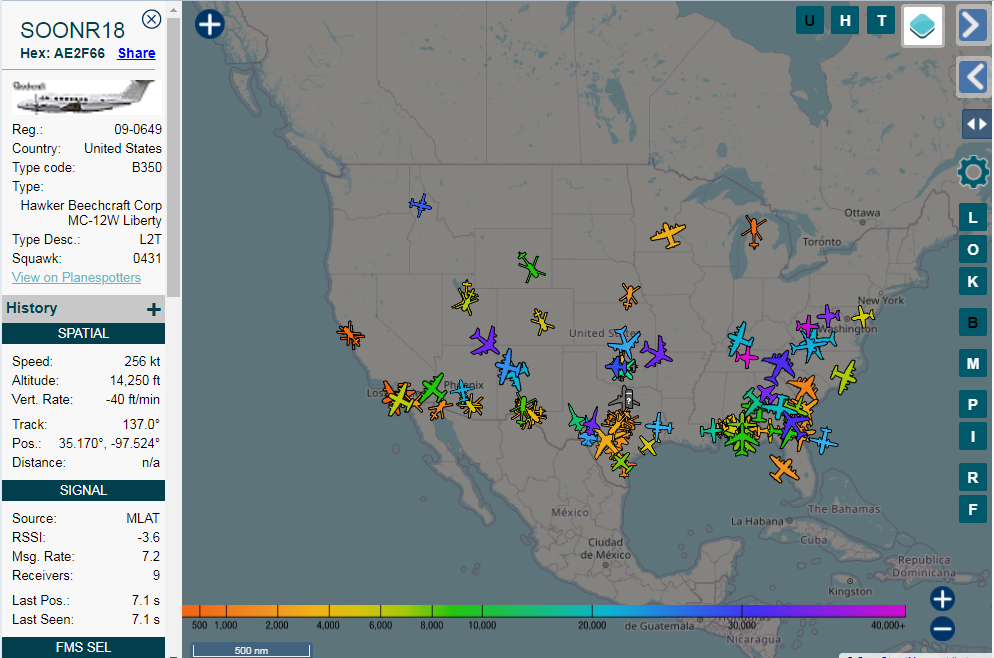Select the gray aircraft with the question mark
The image size is (994, 658).
pyautogui.click(x=626, y=399)
